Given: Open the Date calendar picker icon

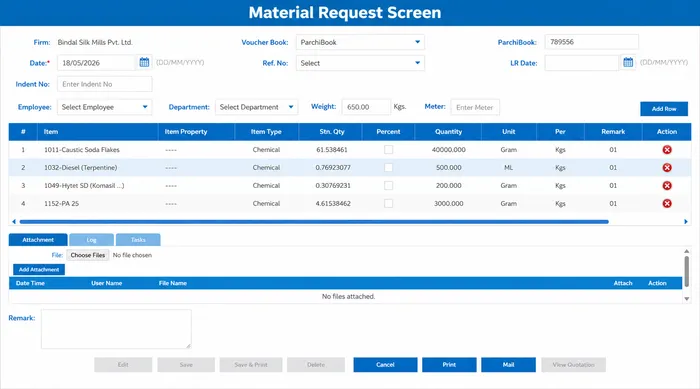Looking at the screenshot, I should click(144, 63).
